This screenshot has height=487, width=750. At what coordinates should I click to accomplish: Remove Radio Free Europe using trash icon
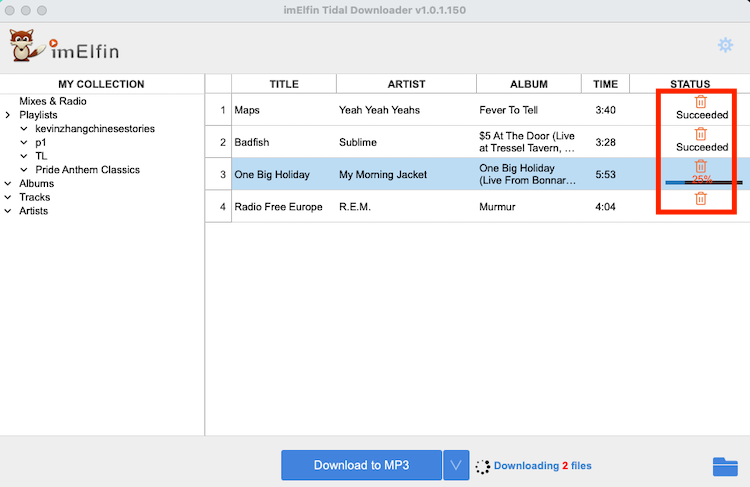click(x=701, y=198)
